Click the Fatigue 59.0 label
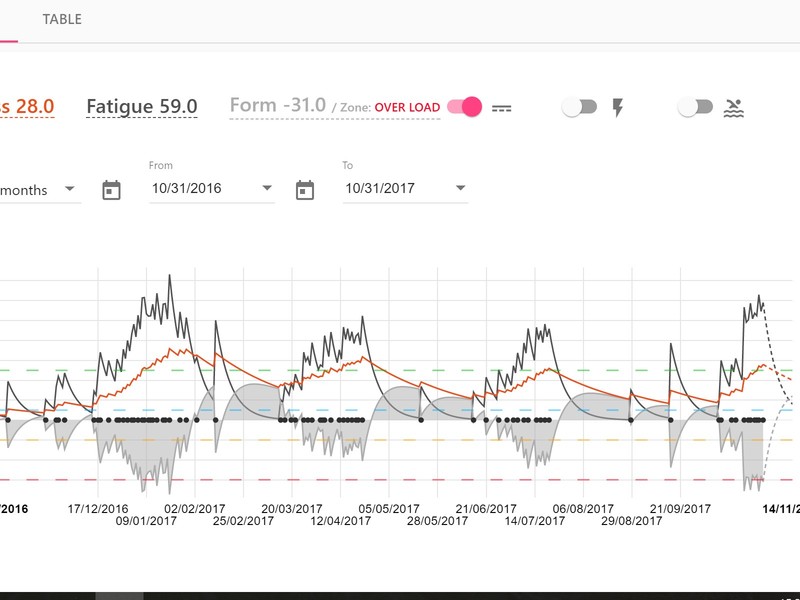Image resolution: width=800 pixels, height=600 pixels. (x=142, y=107)
